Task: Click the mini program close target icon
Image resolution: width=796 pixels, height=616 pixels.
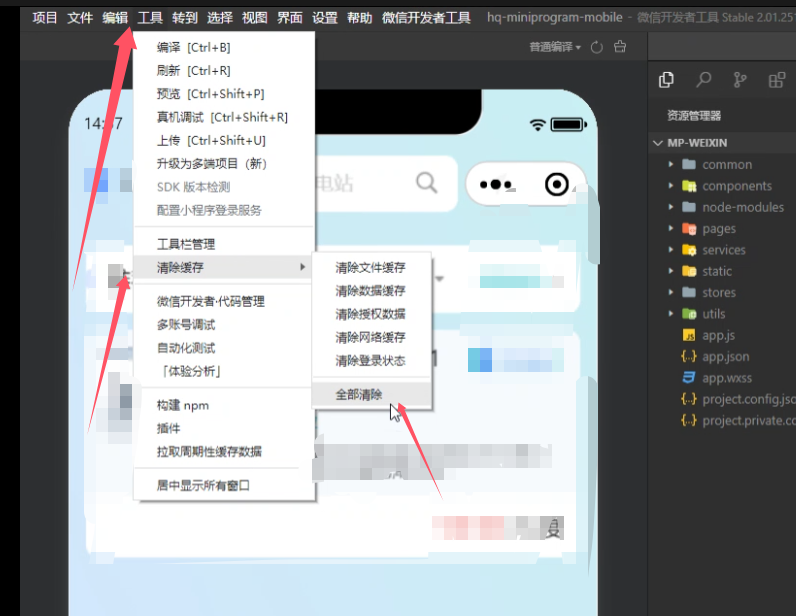Action: [557, 184]
